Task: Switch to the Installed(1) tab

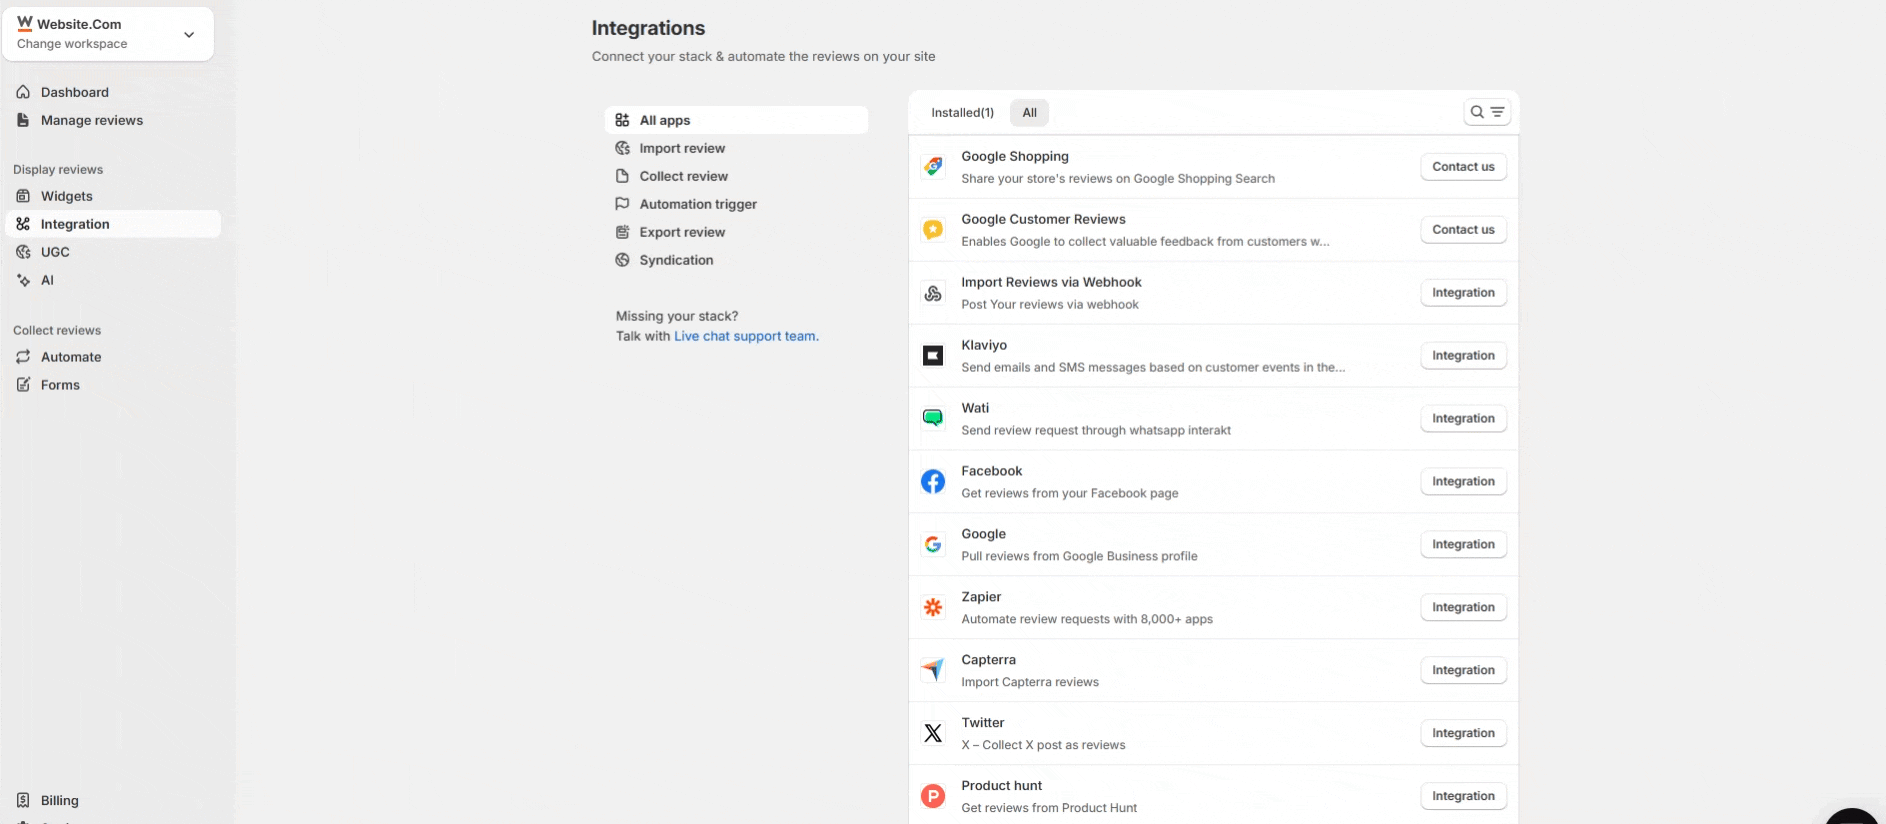Action: coord(962,113)
